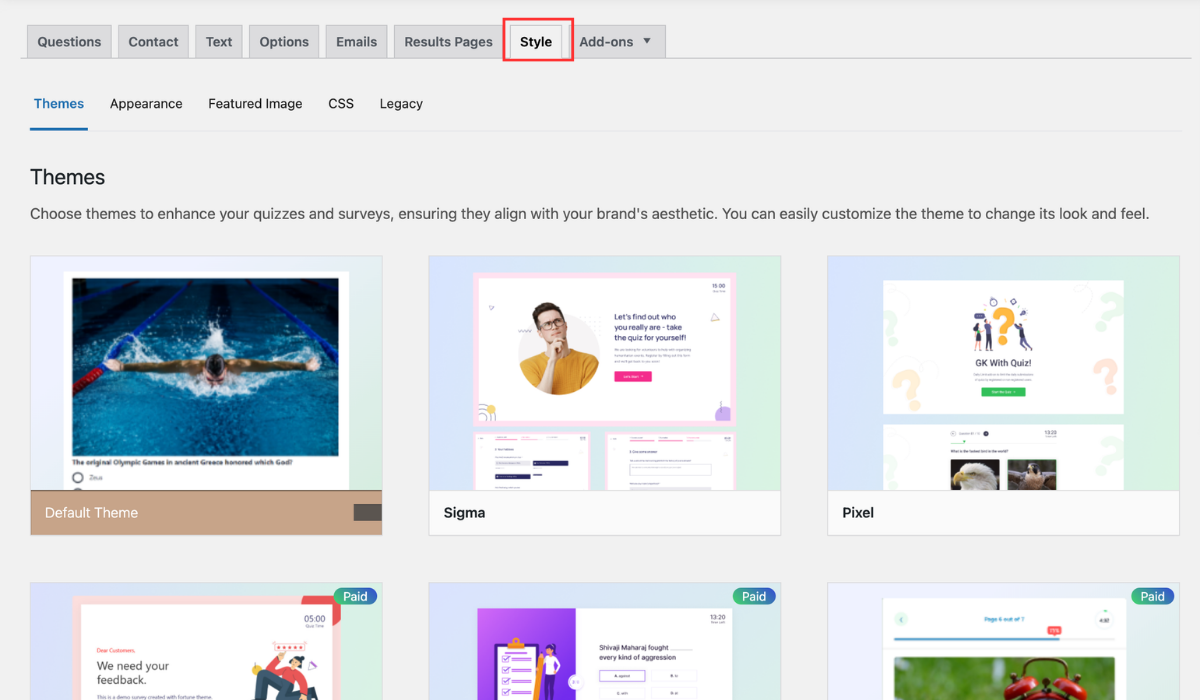Choose the Default Theme swimmer thumbnail
1200x700 pixels.
click(x=206, y=373)
